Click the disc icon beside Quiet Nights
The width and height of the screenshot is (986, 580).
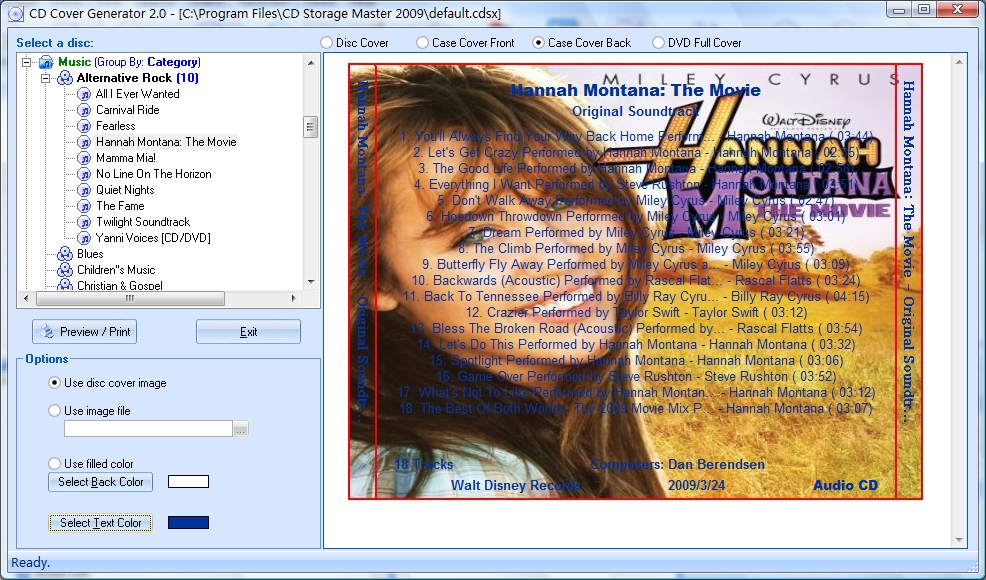[84, 190]
